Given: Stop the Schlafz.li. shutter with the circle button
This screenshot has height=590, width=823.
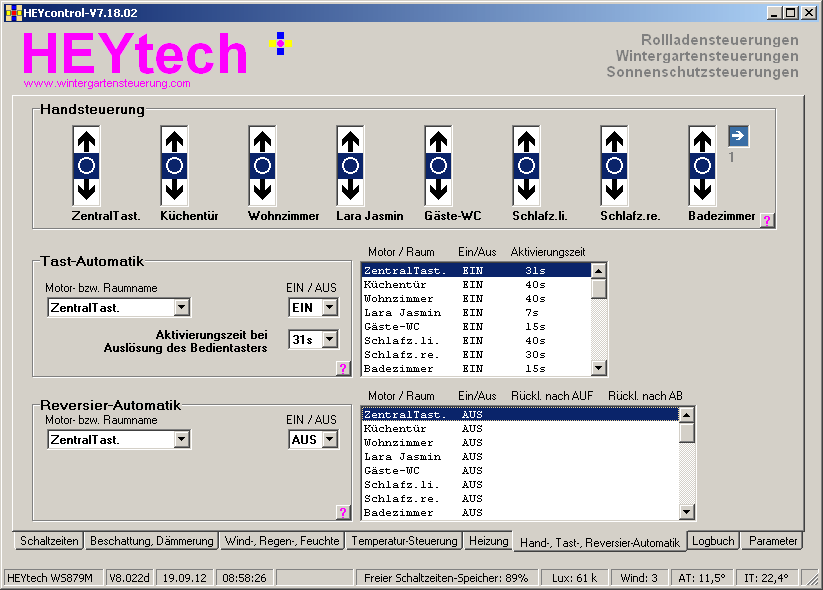Looking at the screenshot, I should (526, 166).
